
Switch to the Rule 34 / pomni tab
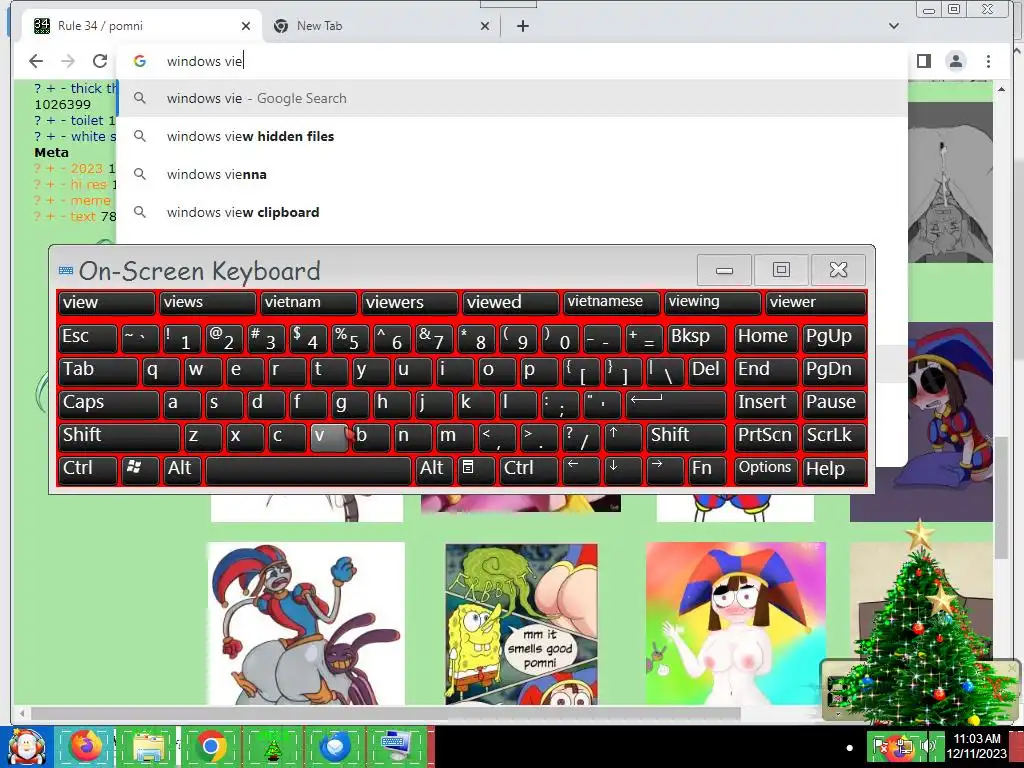coord(140,26)
